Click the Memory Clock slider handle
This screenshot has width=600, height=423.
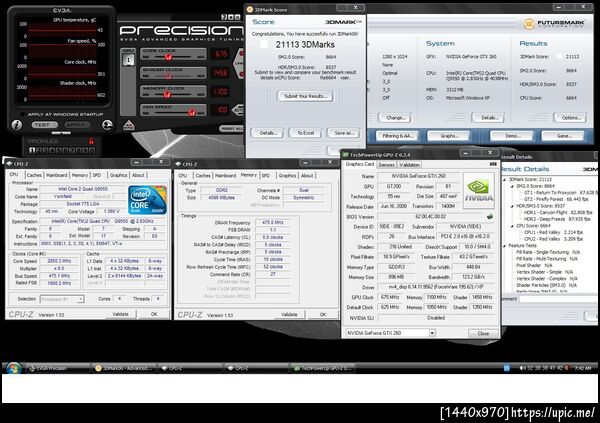click(166, 94)
